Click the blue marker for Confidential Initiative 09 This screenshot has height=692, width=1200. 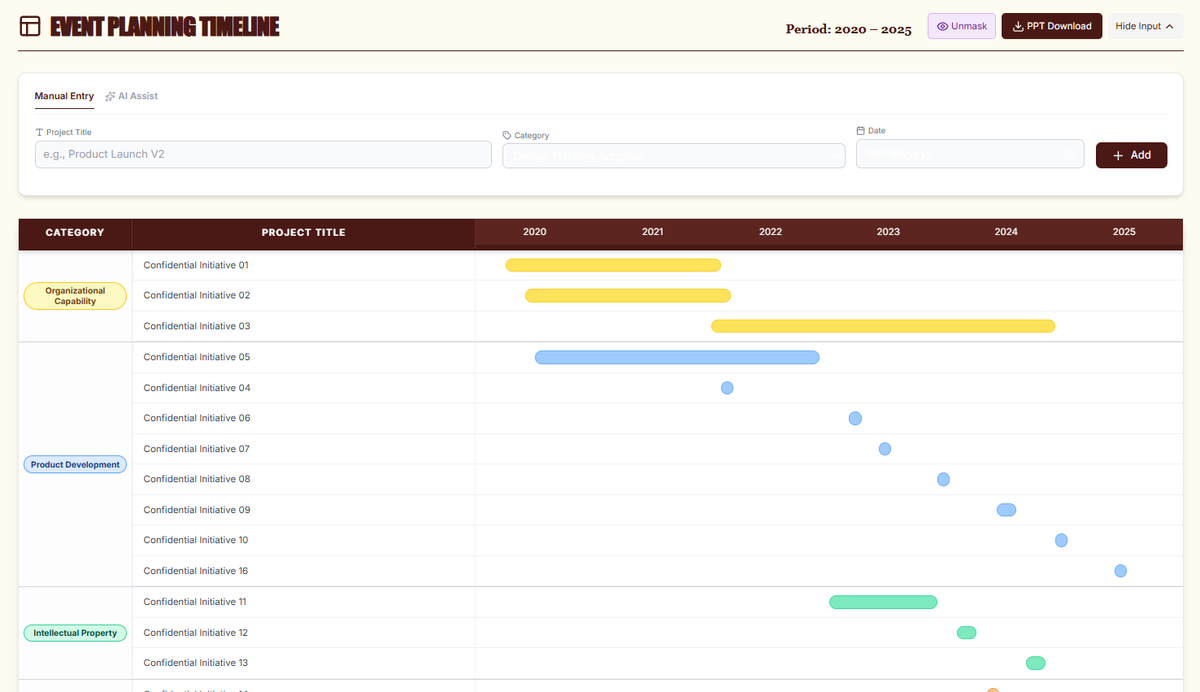tap(1006, 510)
